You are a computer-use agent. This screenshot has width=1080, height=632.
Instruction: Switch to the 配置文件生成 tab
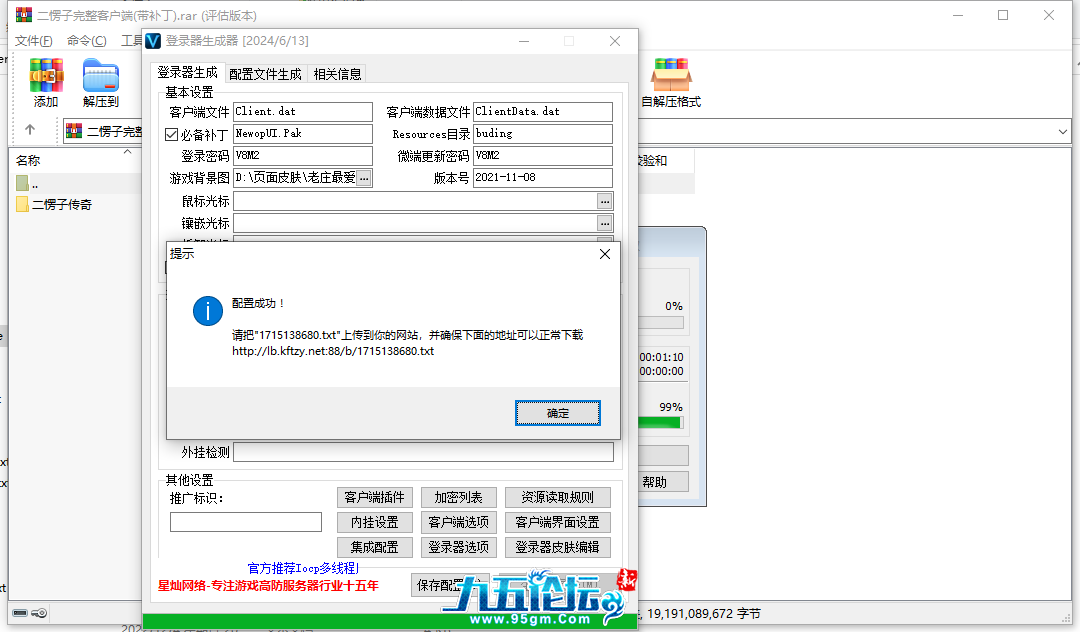(x=265, y=74)
